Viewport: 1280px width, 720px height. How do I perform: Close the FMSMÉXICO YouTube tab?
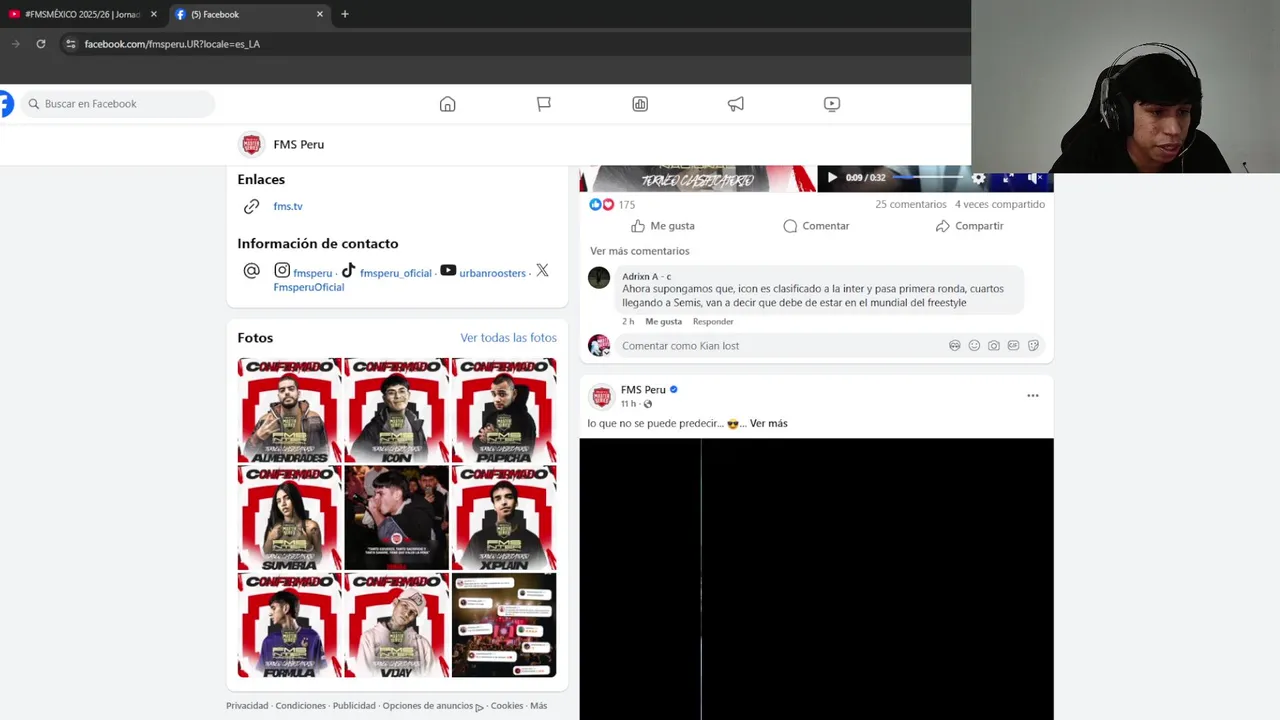click(154, 14)
